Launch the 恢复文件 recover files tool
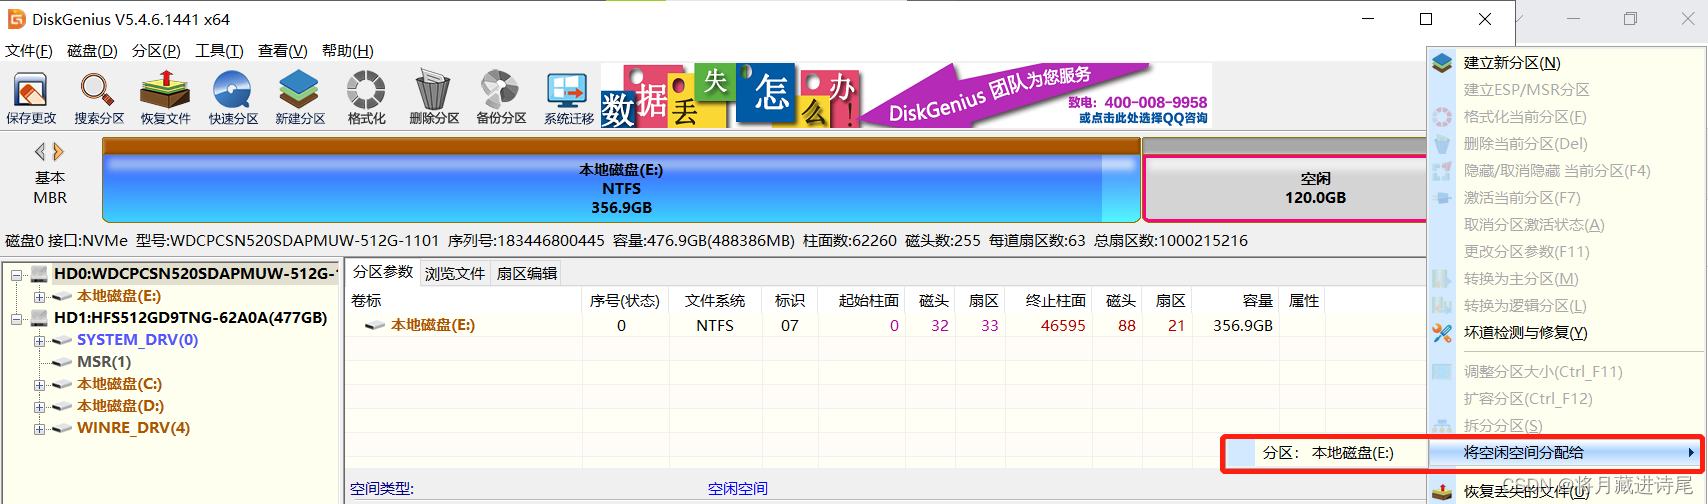1708x504 pixels. tap(165, 98)
